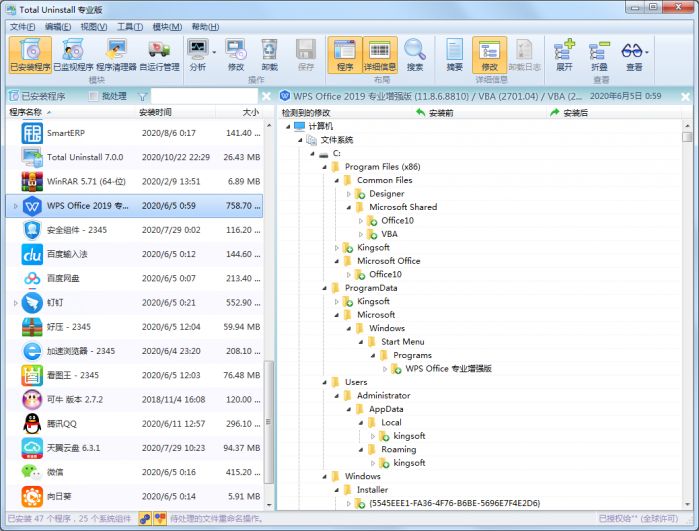The height and width of the screenshot is (531, 699).
Task: Collapse the Program Files (x86) node
Action: [x=325, y=167]
